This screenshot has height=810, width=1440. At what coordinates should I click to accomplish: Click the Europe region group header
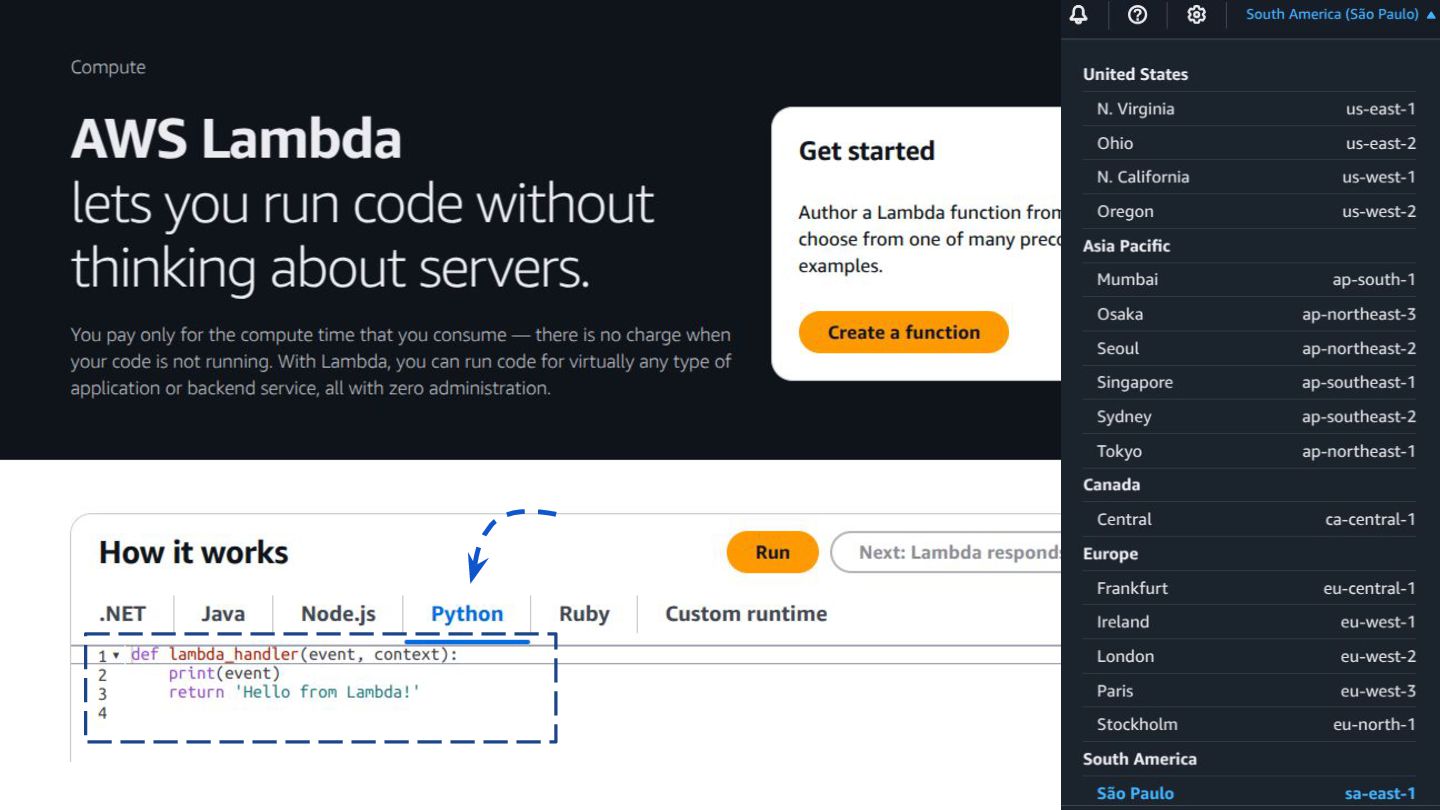tap(1110, 554)
